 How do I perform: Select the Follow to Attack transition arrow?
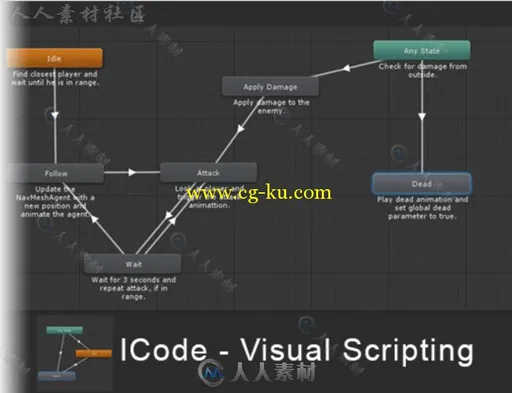(132, 172)
